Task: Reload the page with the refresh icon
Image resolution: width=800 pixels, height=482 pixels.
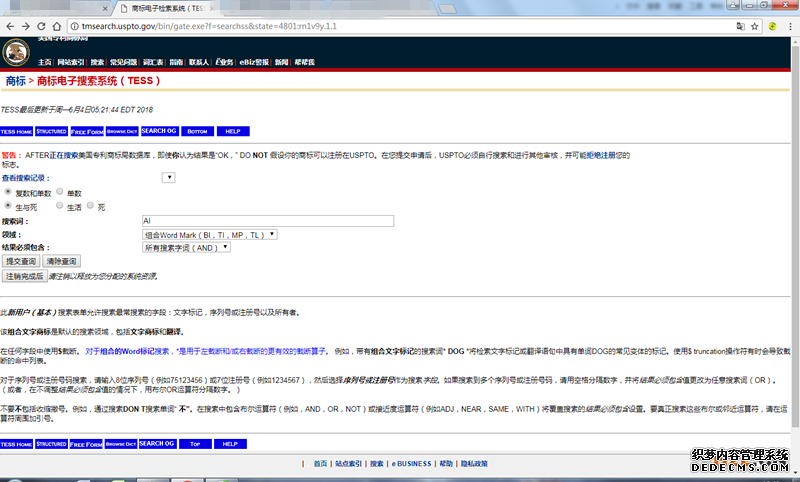Action: [x=41, y=27]
